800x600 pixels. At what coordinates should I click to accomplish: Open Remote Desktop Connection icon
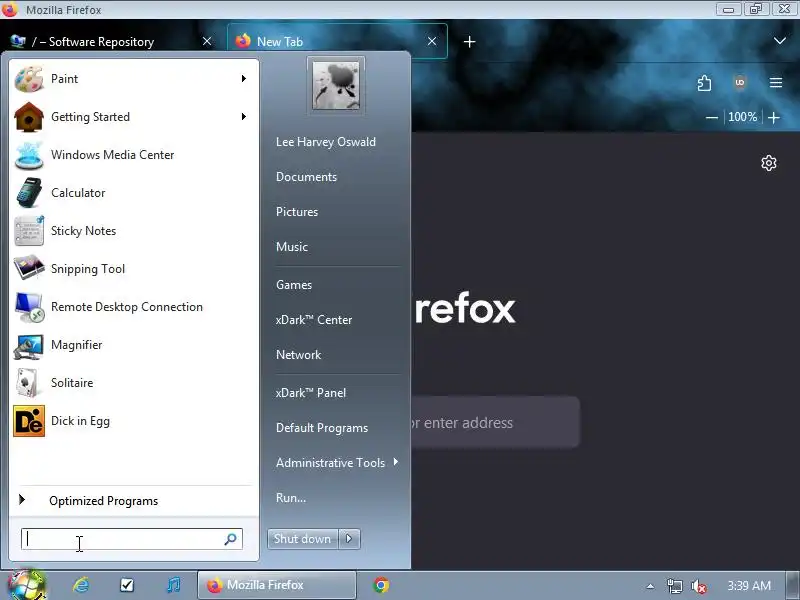coord(29,307)
